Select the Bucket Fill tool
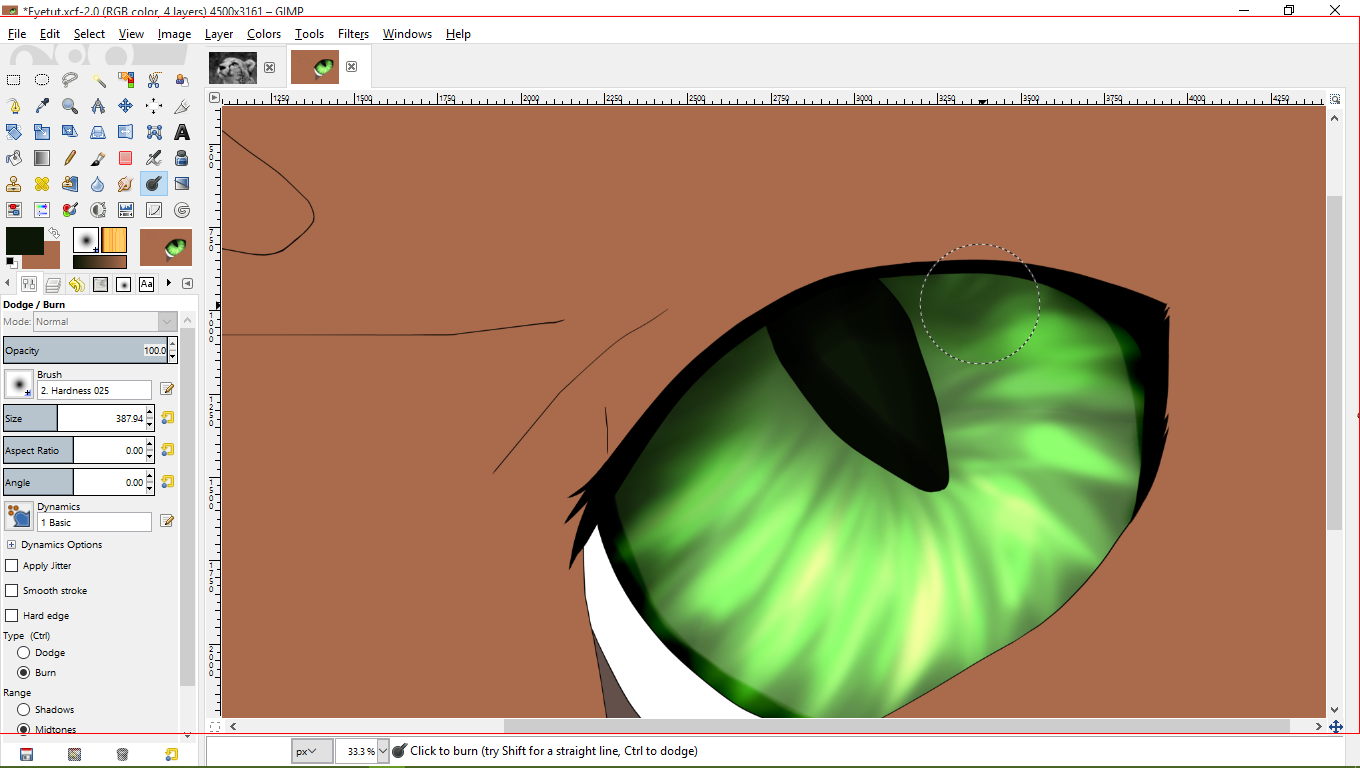The width and height of the screenshot is (1360, 768). click(14, 158)
